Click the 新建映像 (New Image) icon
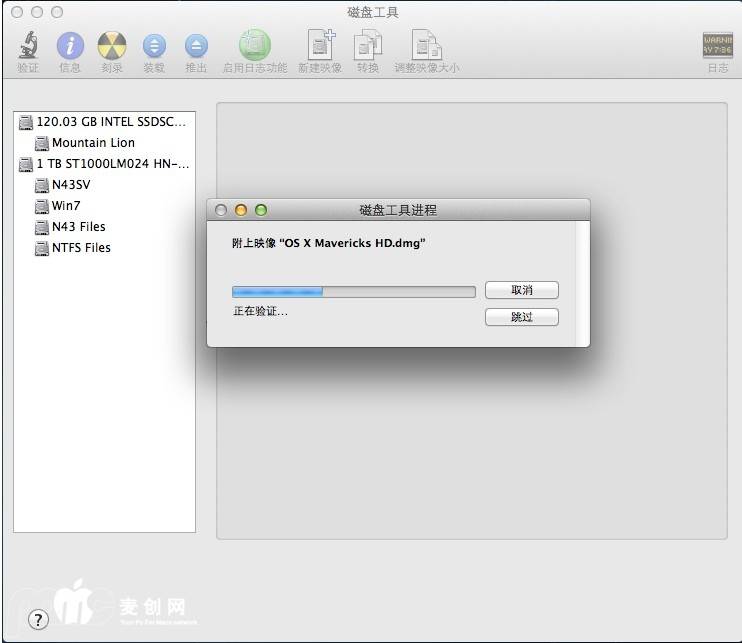Image resolution: width=742 pixels, height=643 pixels. [x=320, y=46]
